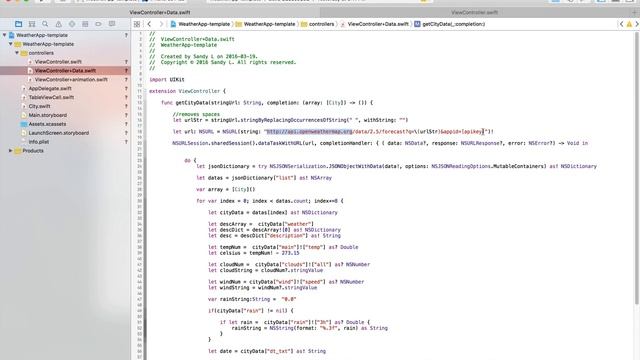Viewport: 640px width, 360px height.
Task: Open the WeatherApp-template folder segment in jump bar
Action: 265,24
